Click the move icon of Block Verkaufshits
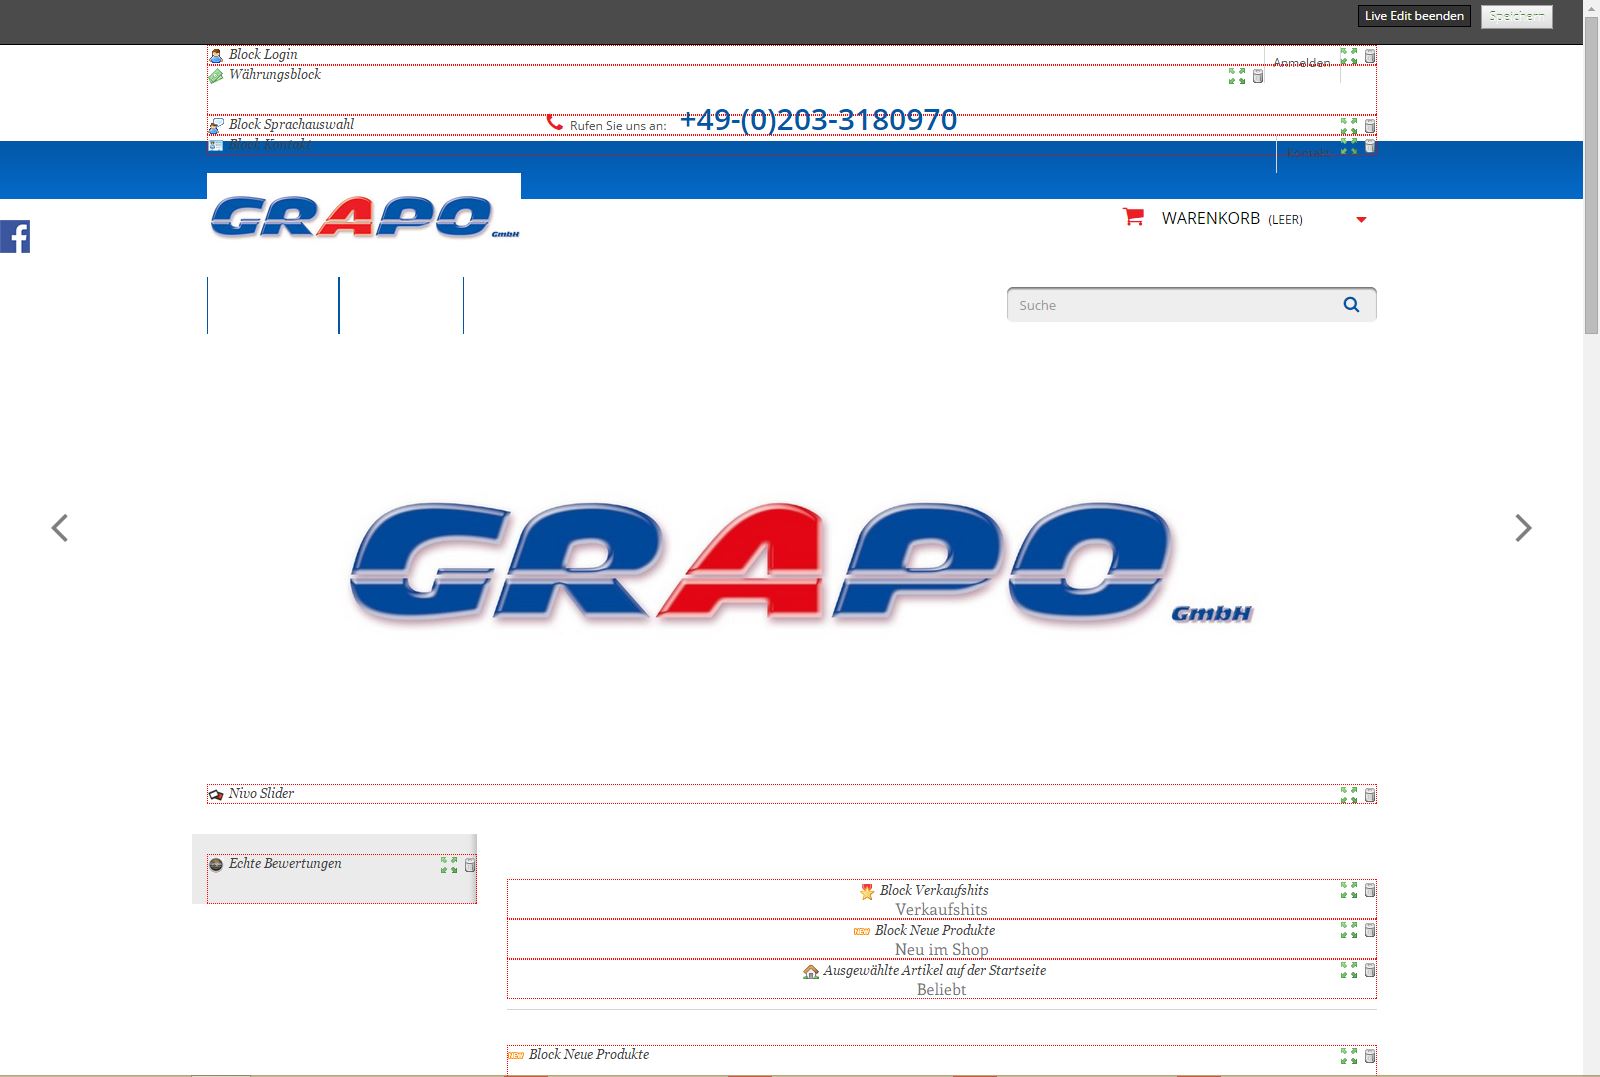The image size is (1600, 1077). [1349, 890]
